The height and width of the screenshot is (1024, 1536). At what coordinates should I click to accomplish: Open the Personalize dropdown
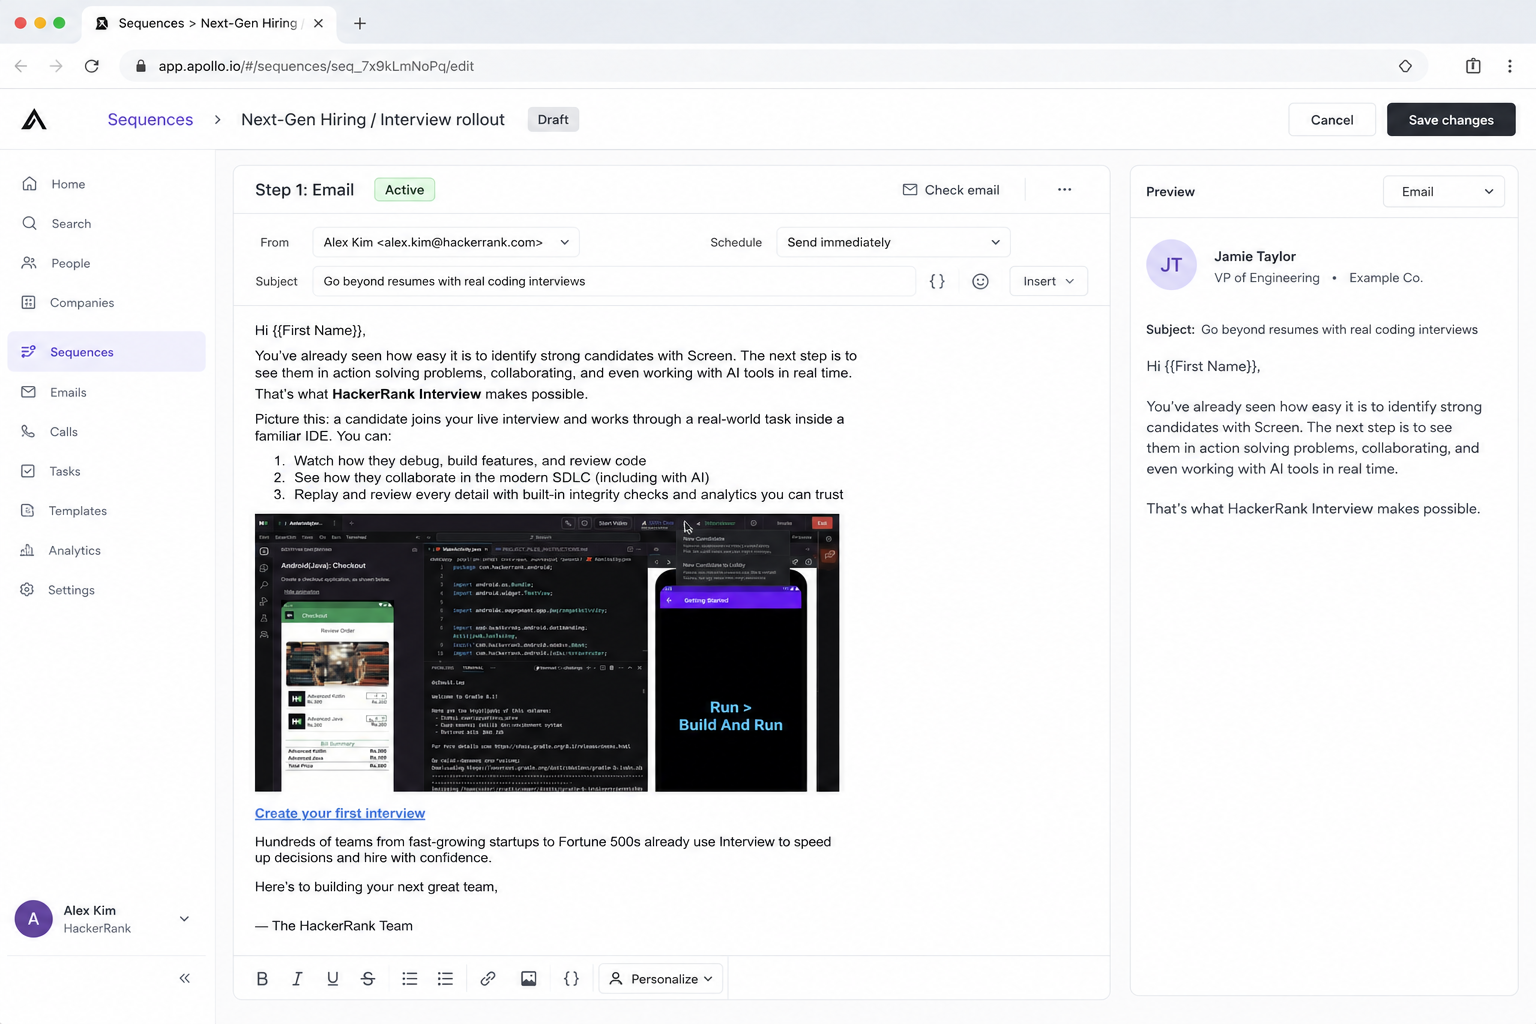[661, 979]
